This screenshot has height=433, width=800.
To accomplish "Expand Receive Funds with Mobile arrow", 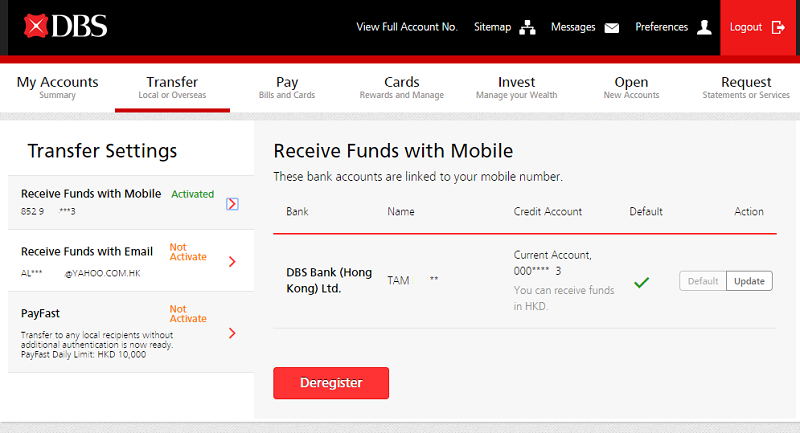I will (232, 204).
